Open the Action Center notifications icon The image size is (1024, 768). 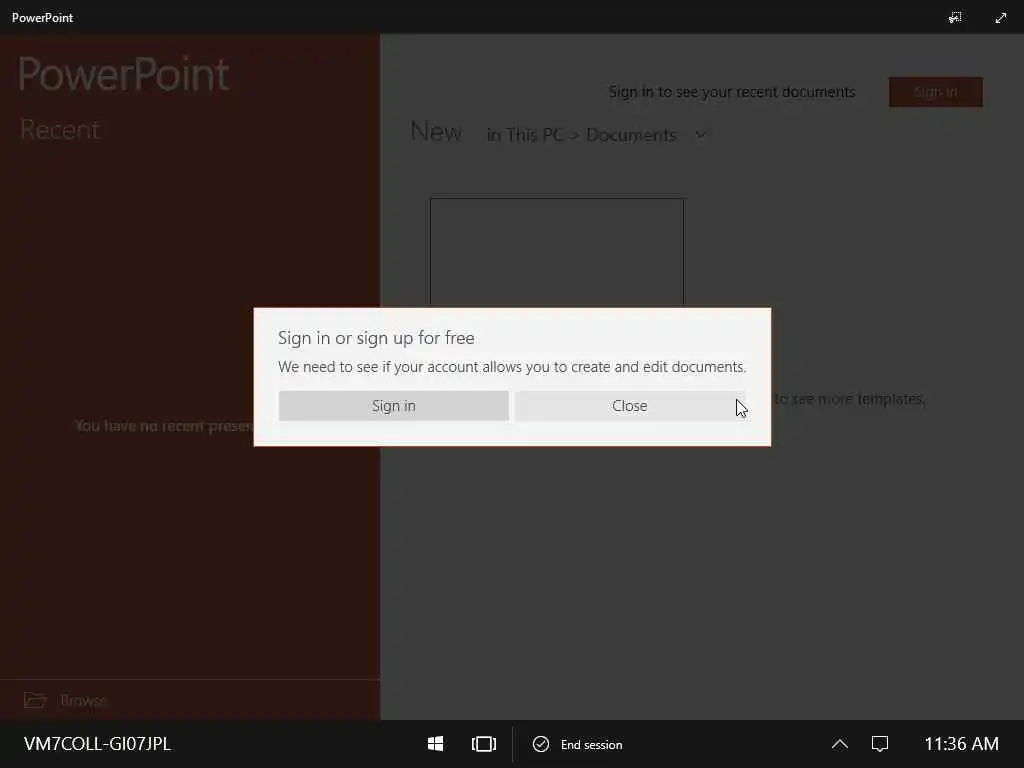click(880, 744)
